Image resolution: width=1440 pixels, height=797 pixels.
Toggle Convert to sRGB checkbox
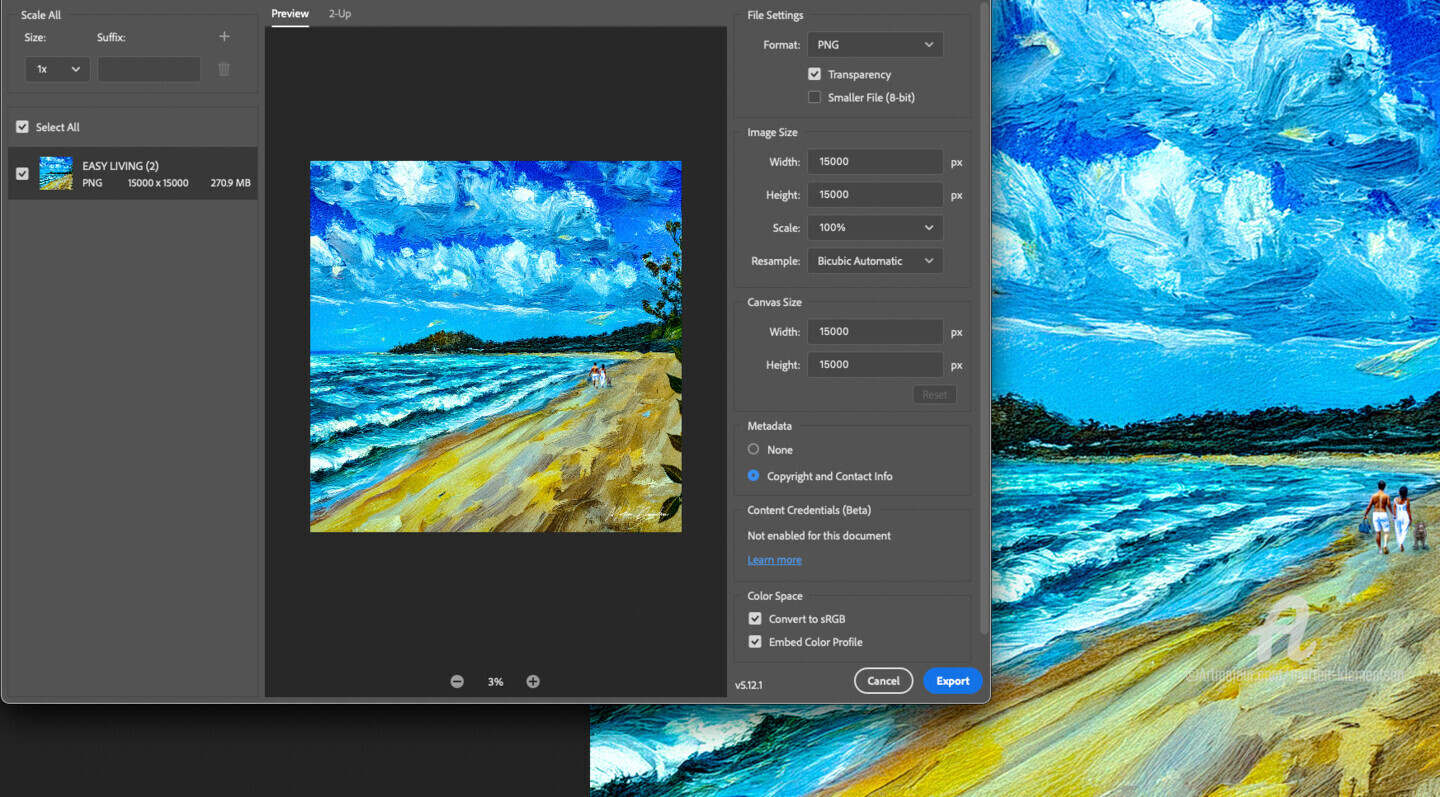pyautogui.click(x=755, y=619)
